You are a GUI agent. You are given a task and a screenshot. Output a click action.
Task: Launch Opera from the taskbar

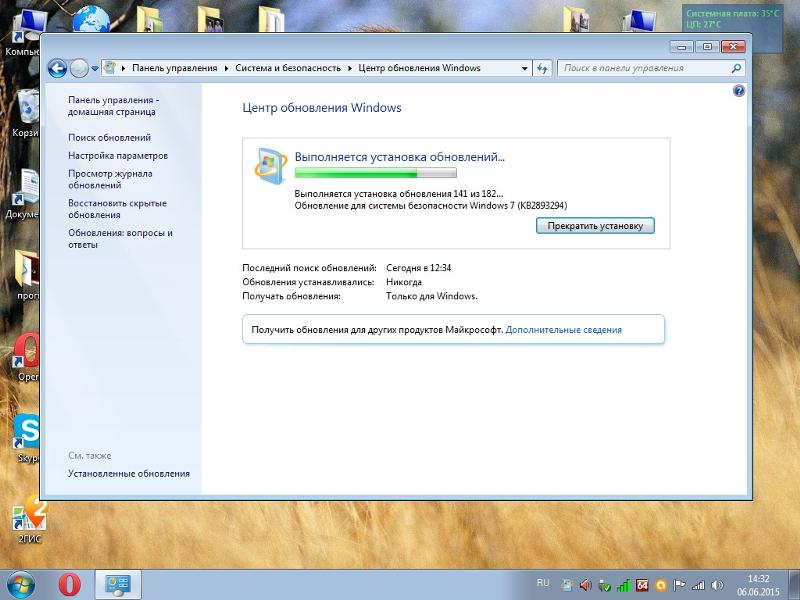(x=69, y=585)
